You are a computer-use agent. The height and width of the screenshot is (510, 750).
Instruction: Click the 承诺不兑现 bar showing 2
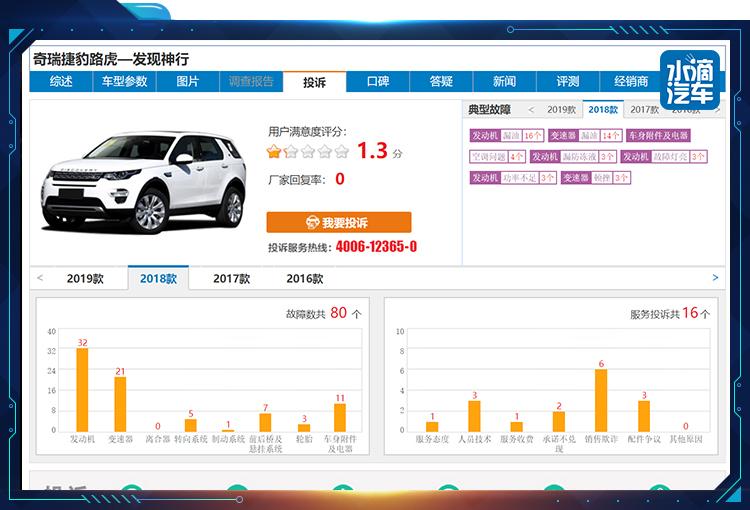click(x=559, y=421)
